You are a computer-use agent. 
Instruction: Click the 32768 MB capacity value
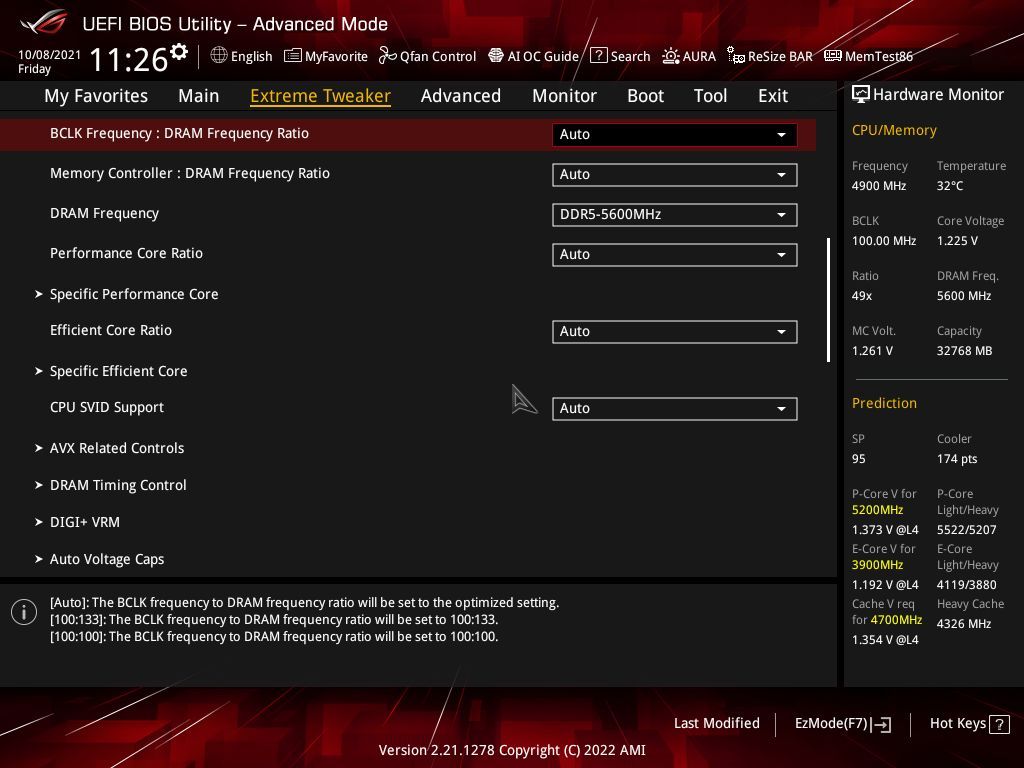[x=965, y=351]
